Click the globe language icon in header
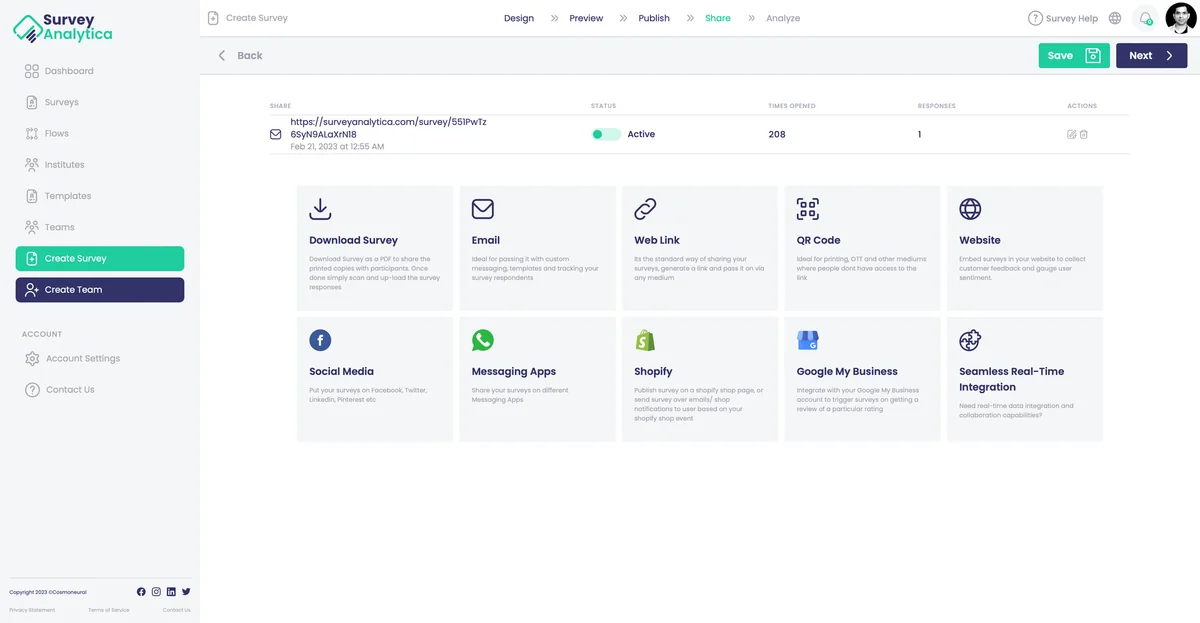The image size is (1200, 623). coord(1115,18)
